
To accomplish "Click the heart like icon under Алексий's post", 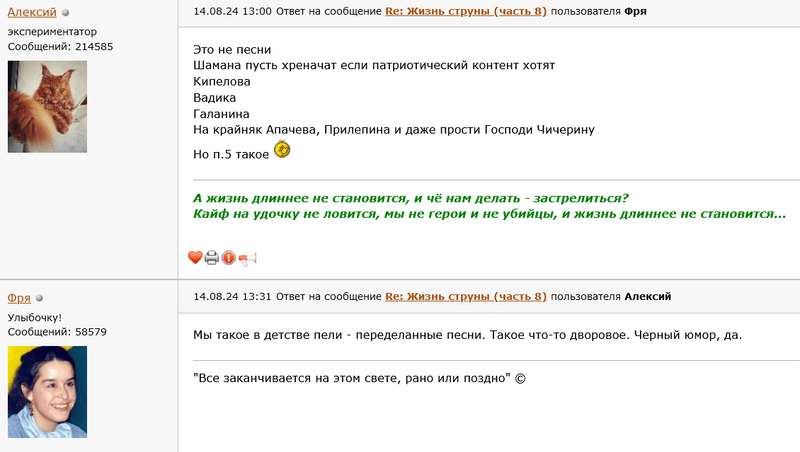I will pos(195,258).
